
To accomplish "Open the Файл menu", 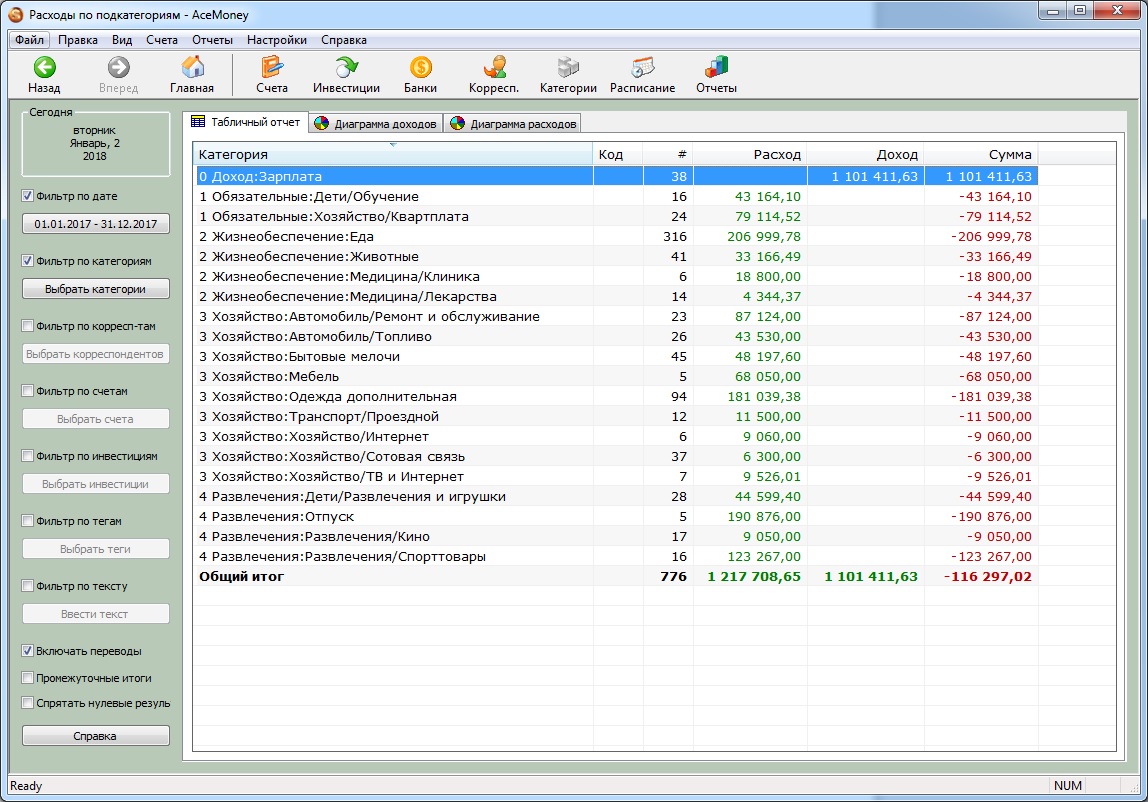I will tap(29, 40).
